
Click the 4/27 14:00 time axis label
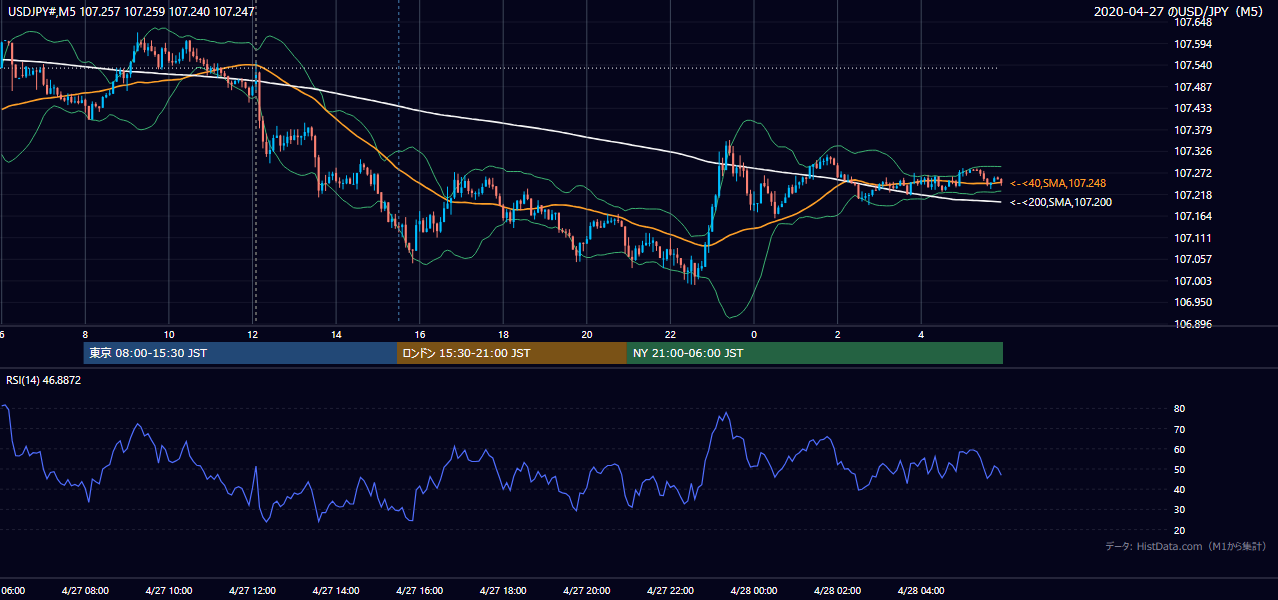pos(336,591)
